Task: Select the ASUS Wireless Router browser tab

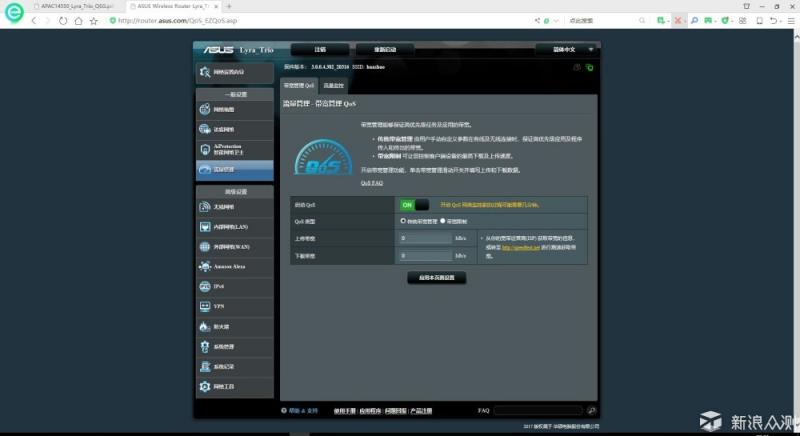Action: [172, 6]
